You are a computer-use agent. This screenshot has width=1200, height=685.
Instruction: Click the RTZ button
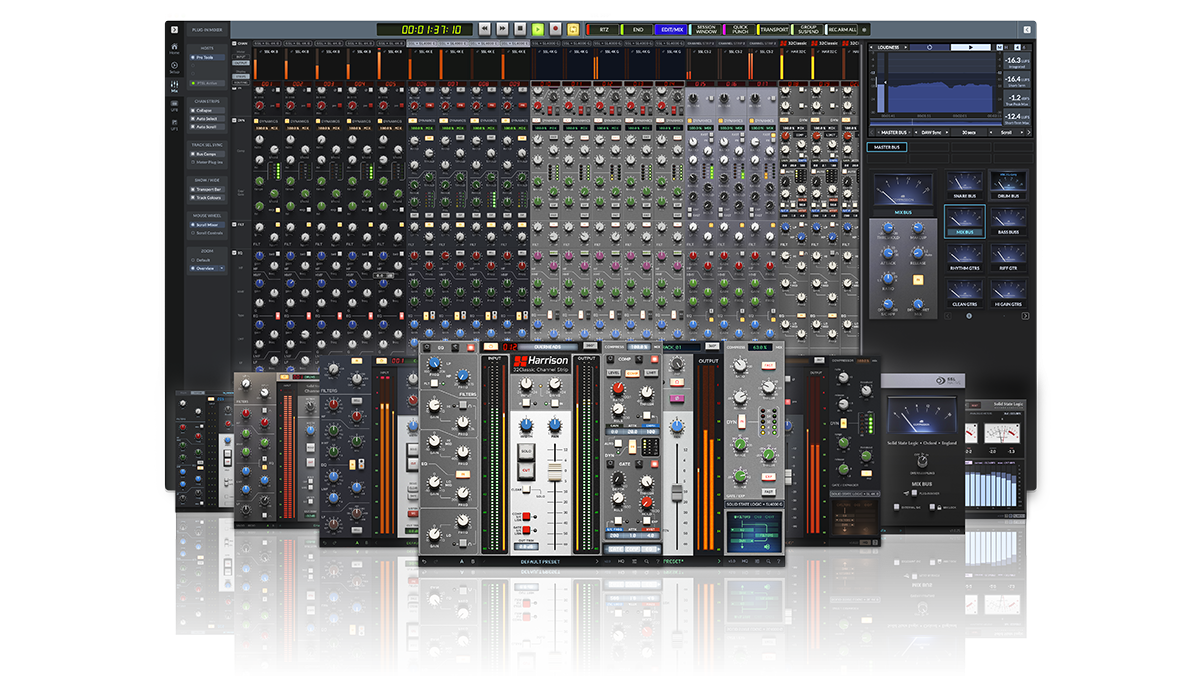(x=604, y=30)
